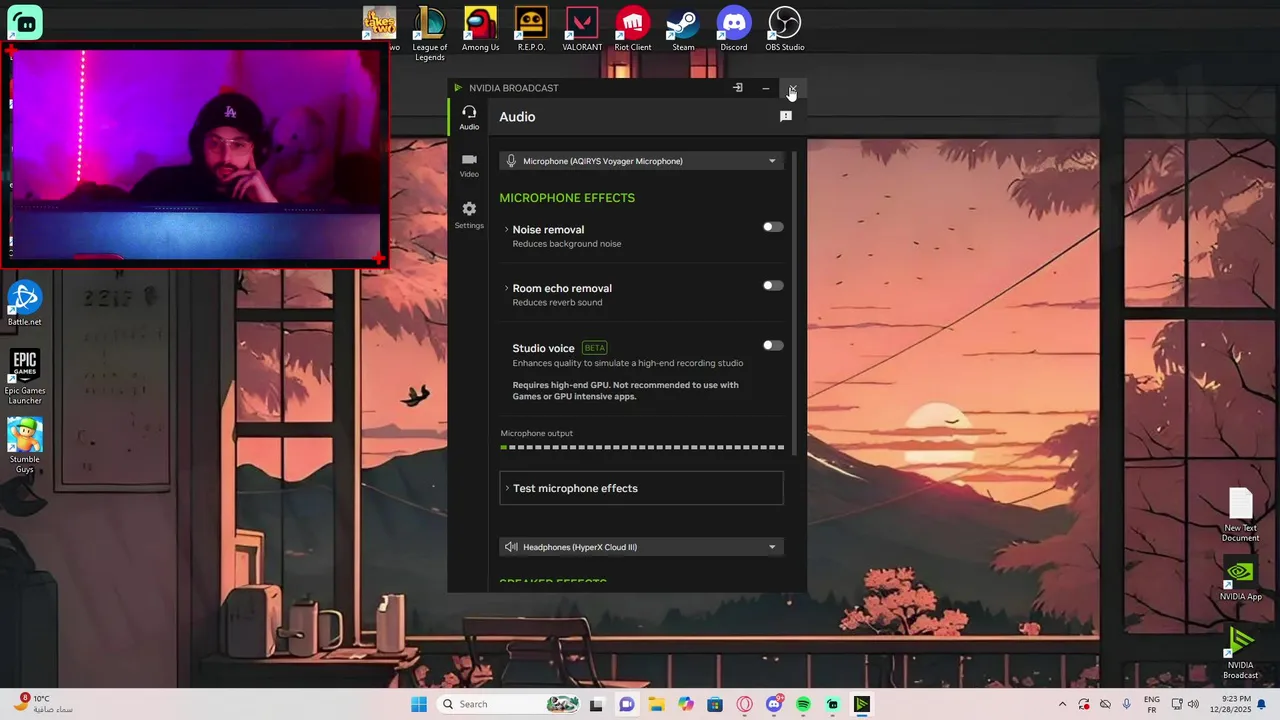Click the Stumble Guys desktop shortcut
This screenshot has width=1280, height=720.
tap(25, 446)
